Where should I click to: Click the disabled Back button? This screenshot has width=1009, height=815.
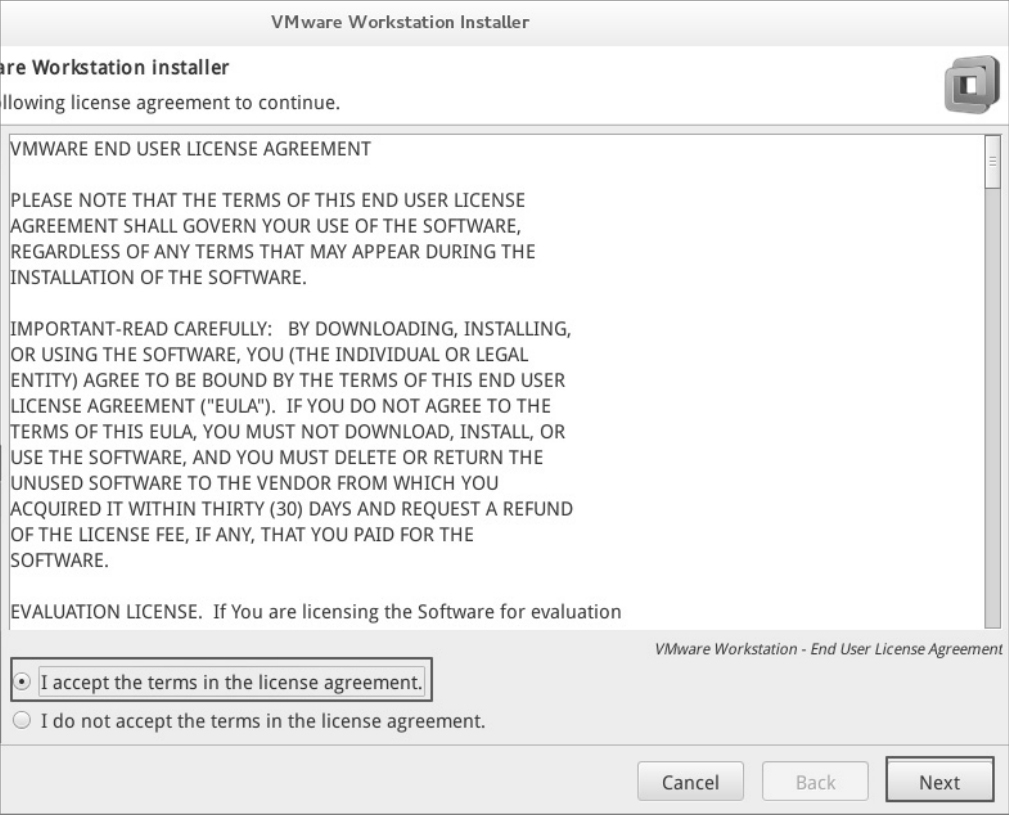(815, 782)
